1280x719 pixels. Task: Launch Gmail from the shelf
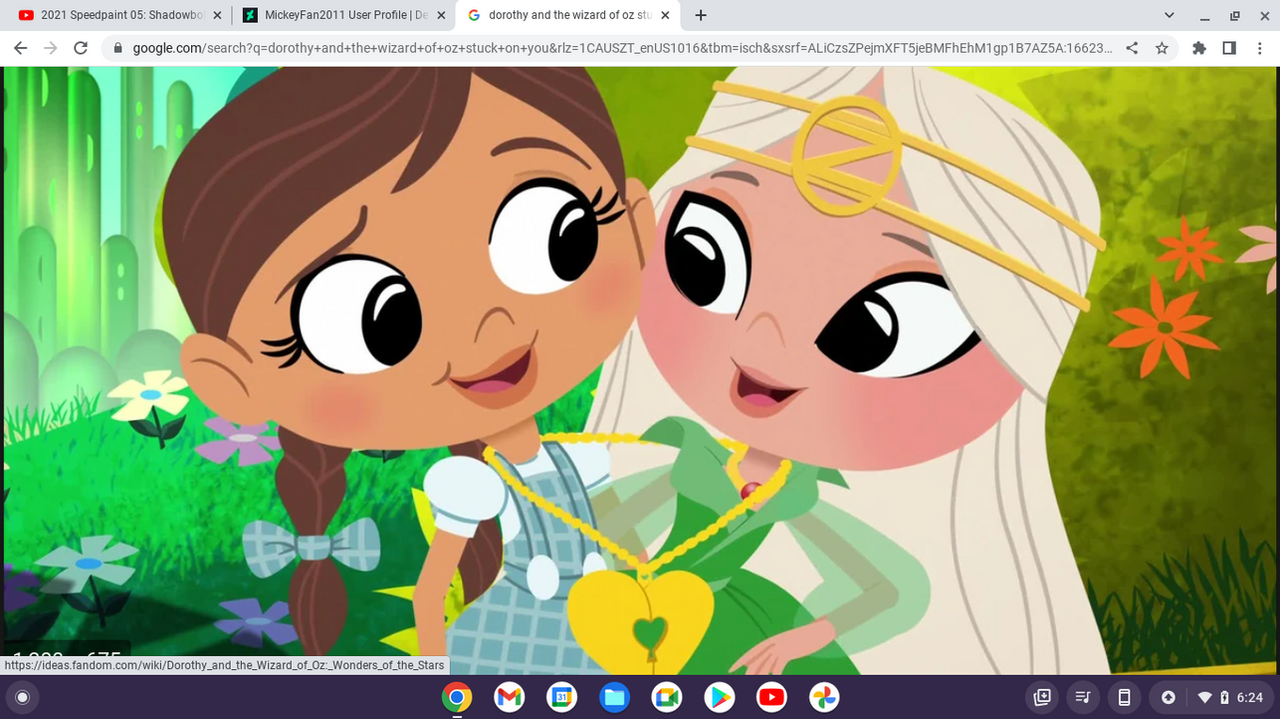coord(509,697)
